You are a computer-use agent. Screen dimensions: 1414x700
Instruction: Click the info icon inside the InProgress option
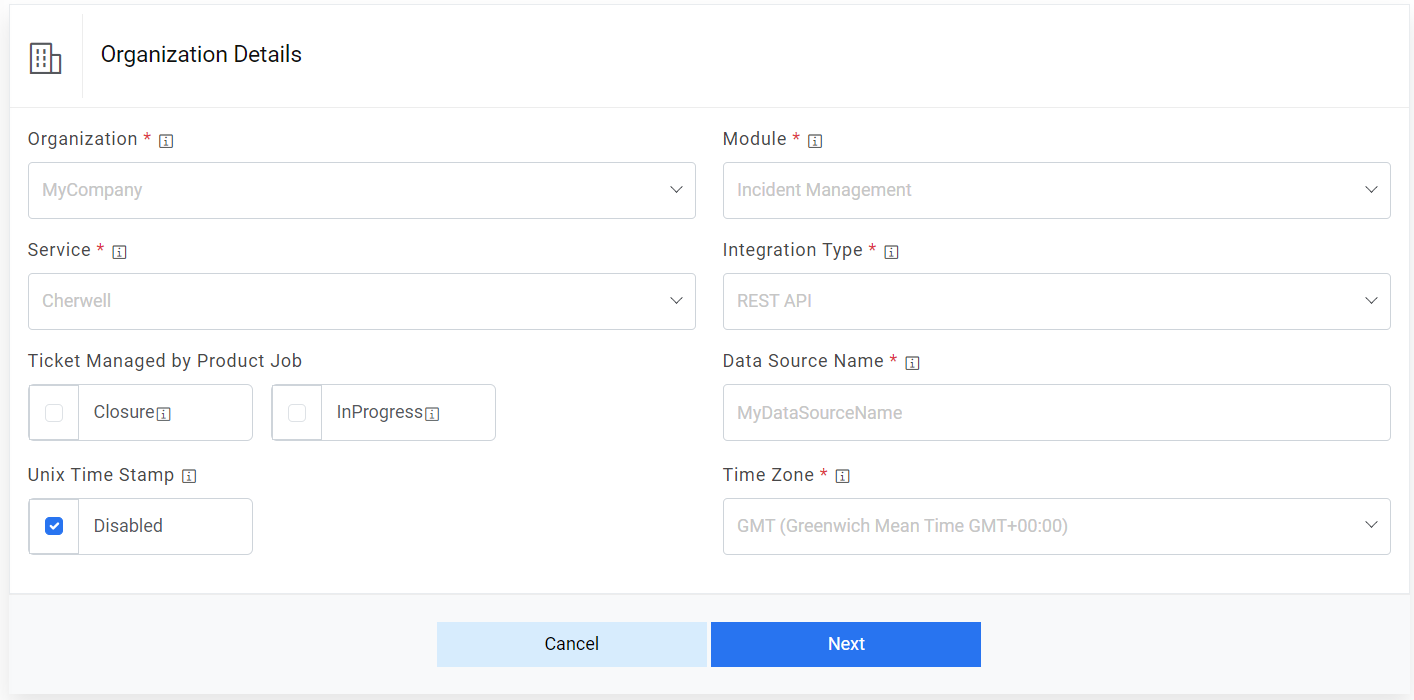(432, 412)
